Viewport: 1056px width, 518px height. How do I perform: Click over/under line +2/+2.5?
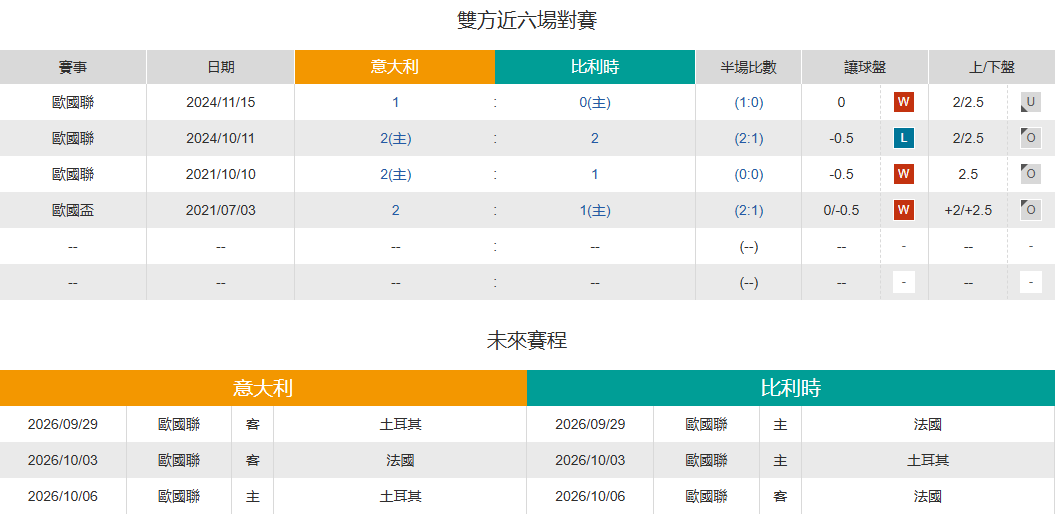(x=968, y=210)
